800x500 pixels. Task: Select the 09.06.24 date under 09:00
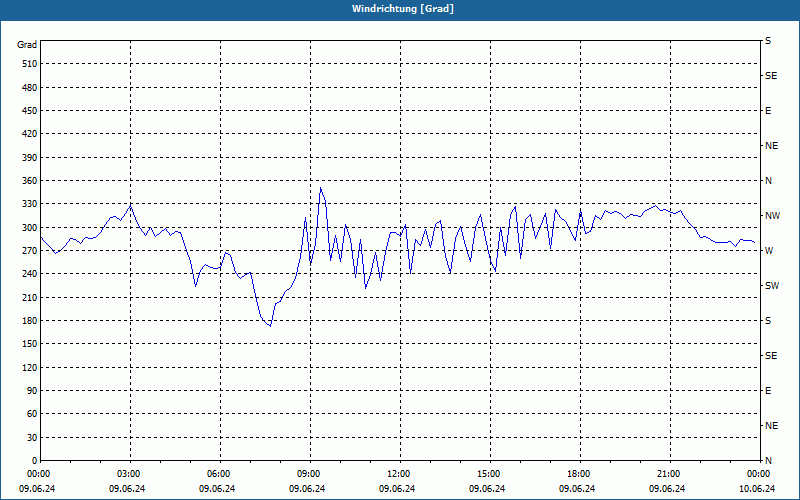[x=307, y=489]
